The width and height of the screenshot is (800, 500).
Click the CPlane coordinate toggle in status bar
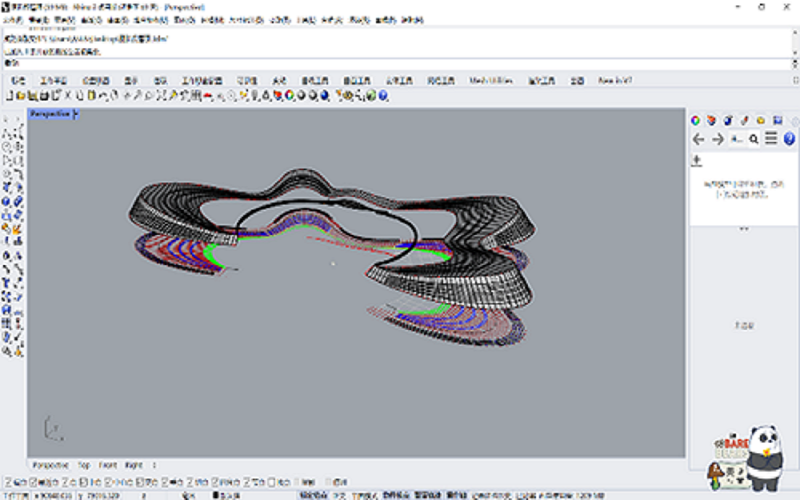(x=17, y=495)
